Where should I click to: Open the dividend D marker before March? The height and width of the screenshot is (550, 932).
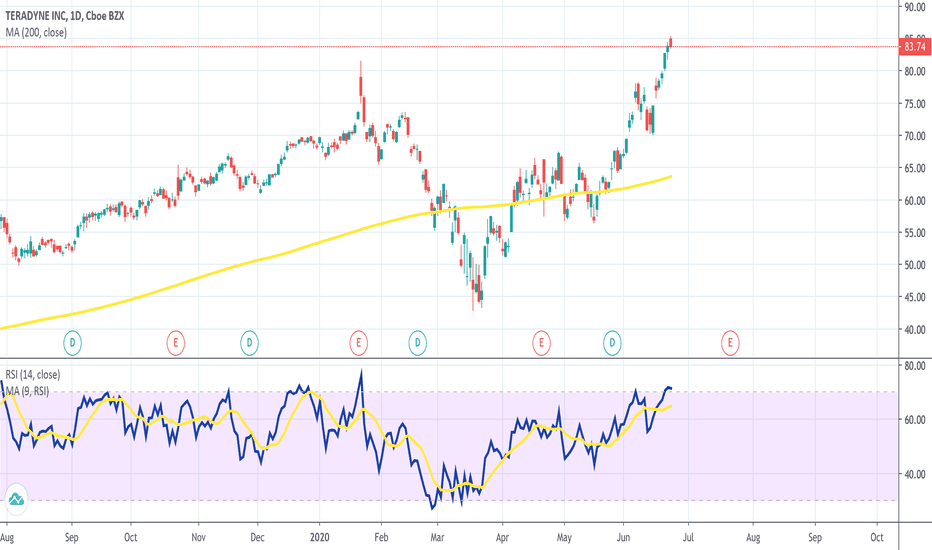coord(417,342)
